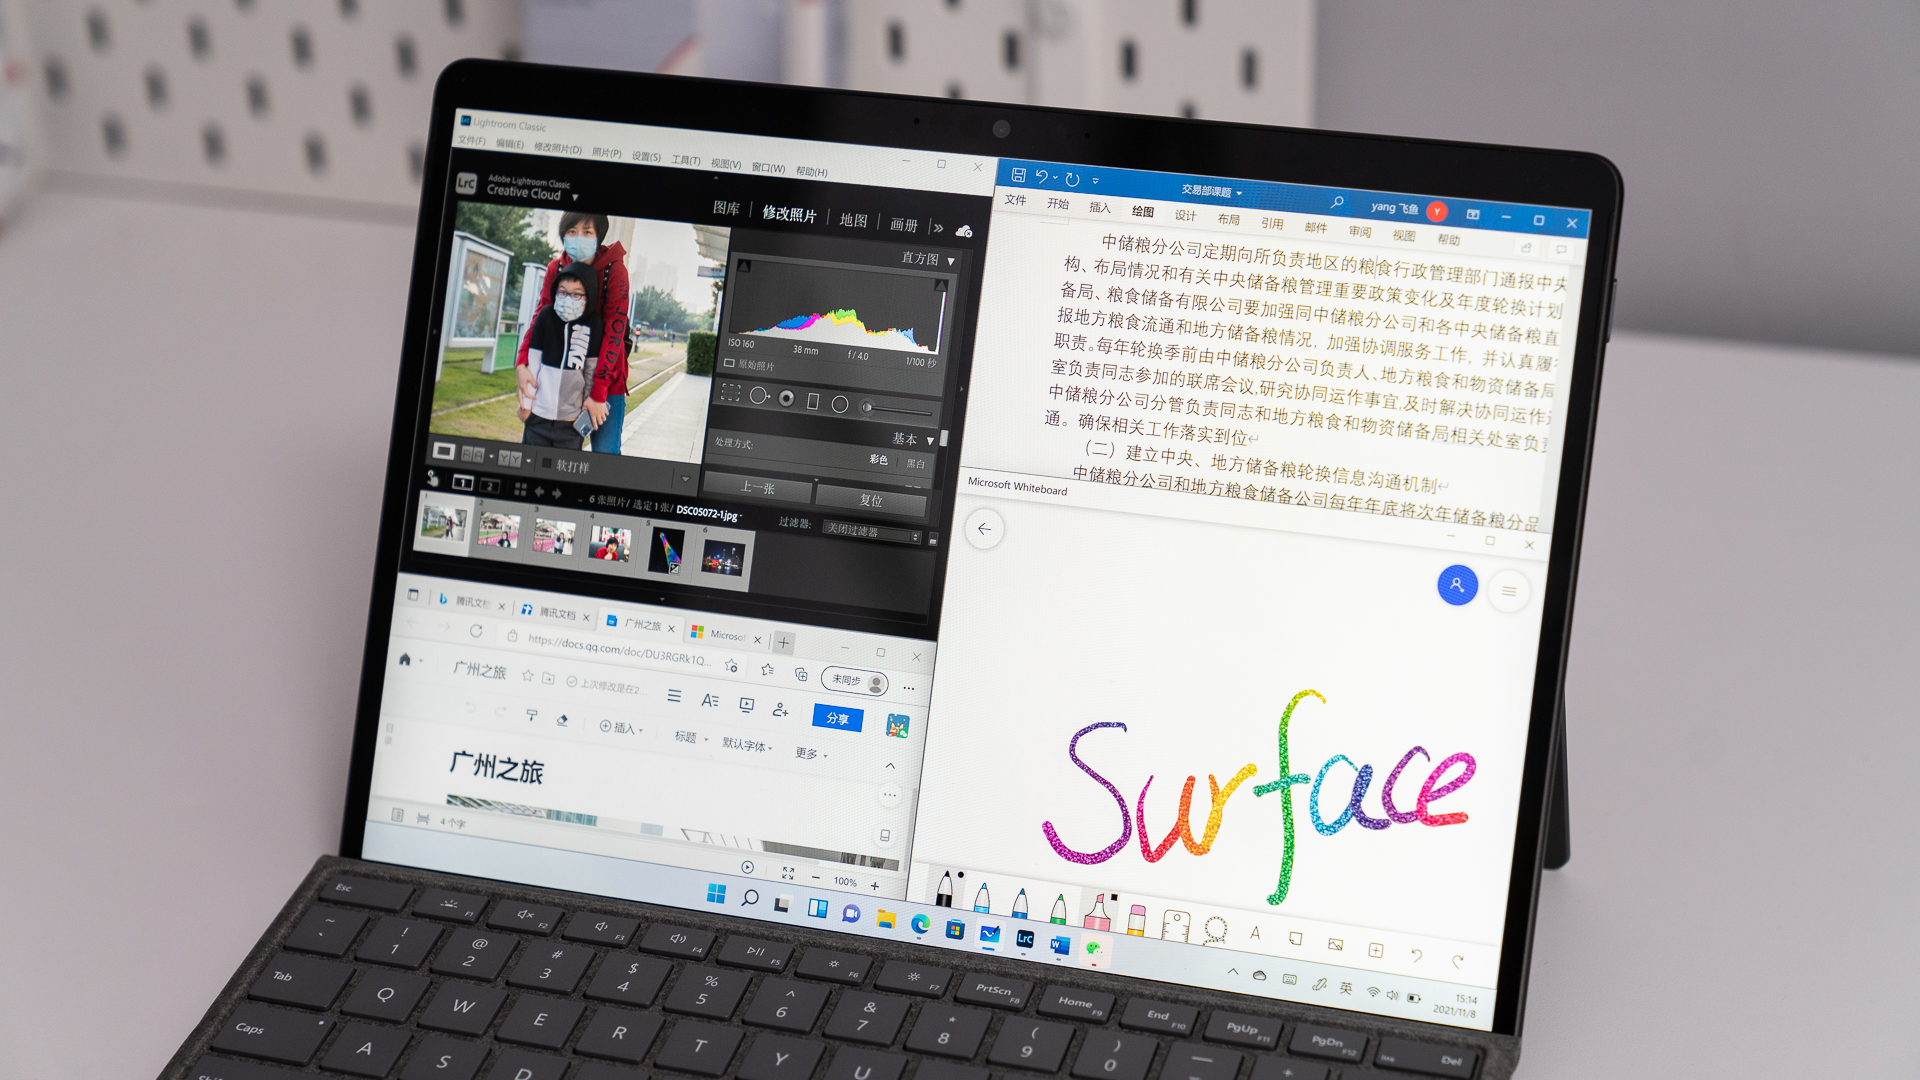
Task: Click the presentation mode icon in Tencent Docs
Action: point(746,704)
